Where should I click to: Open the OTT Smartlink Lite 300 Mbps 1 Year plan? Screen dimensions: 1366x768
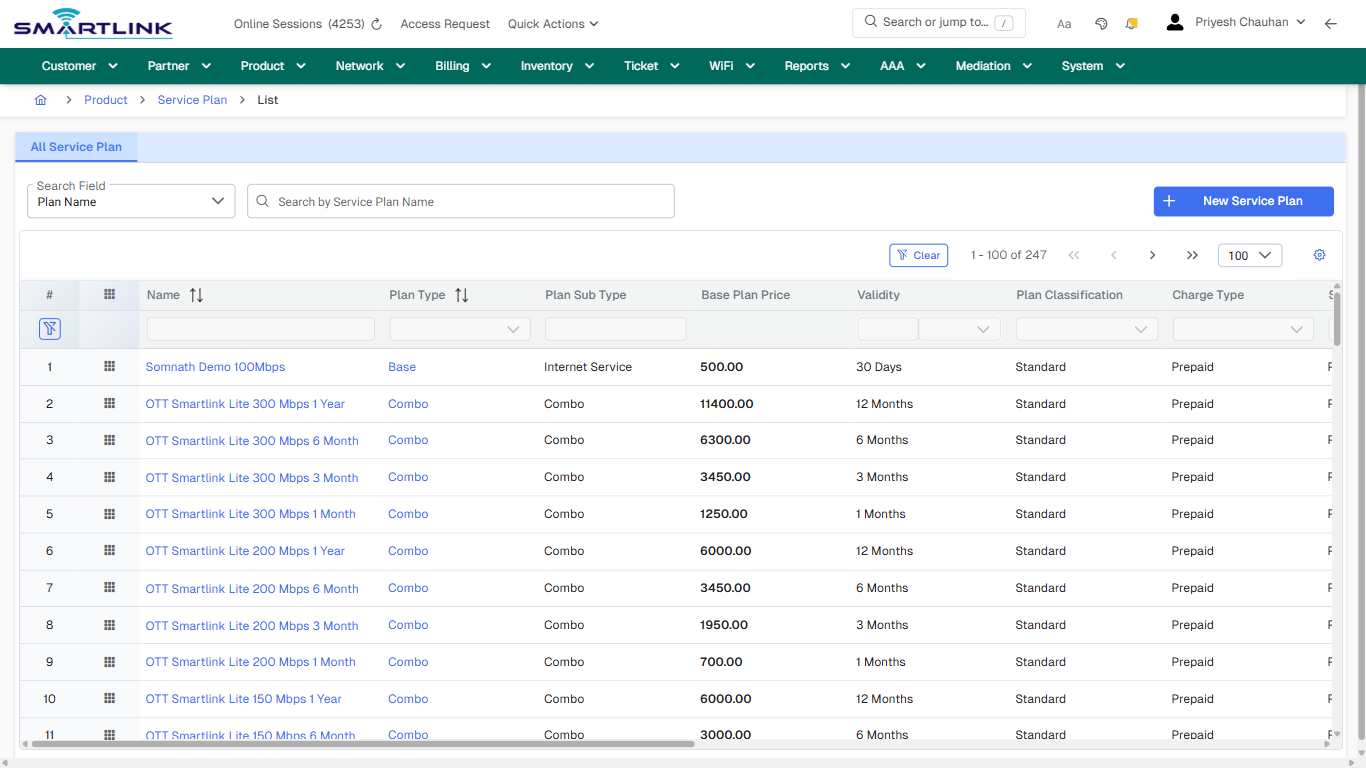click(245, 403)
